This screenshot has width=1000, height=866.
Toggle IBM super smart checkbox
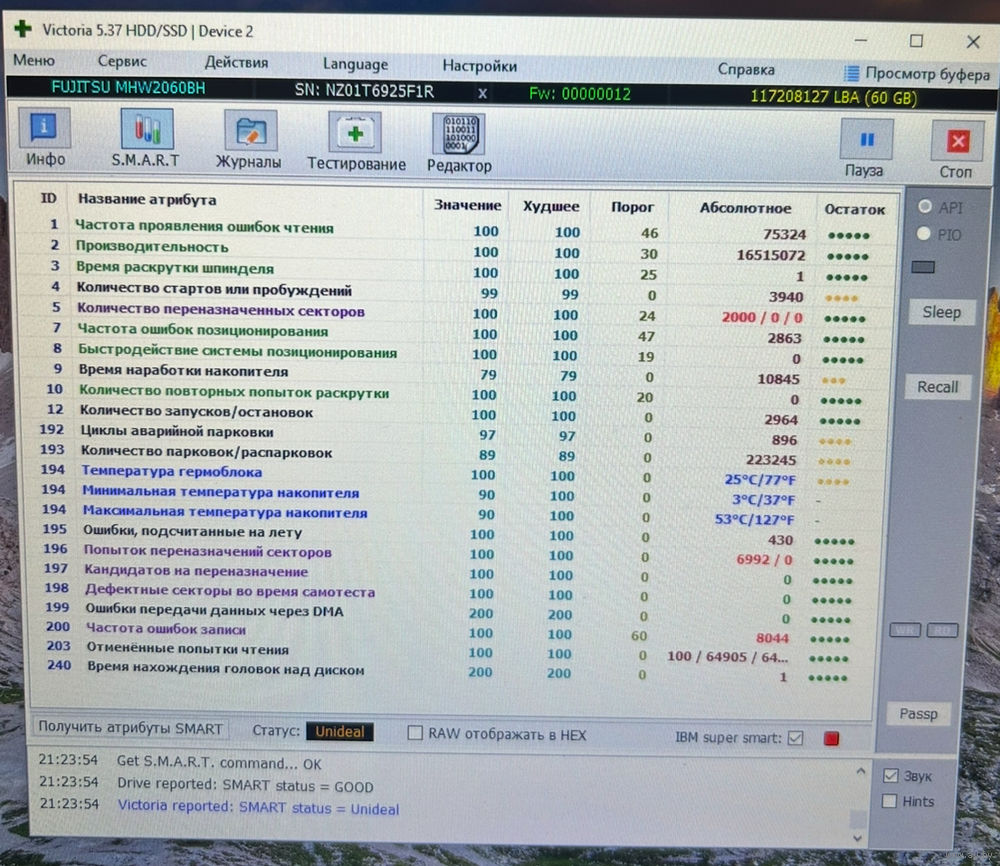[x=795, y=738]
